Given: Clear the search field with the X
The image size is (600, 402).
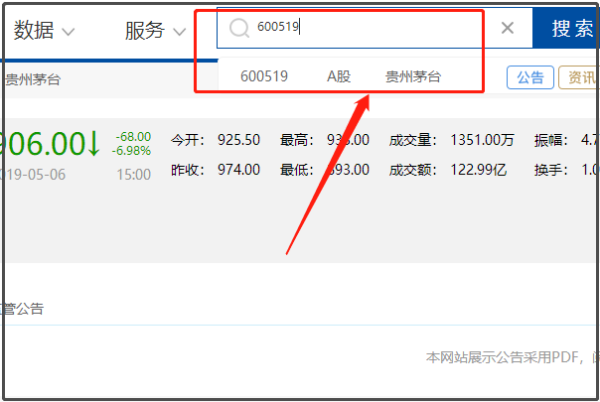Looking at the screenshot, I should (507, 28).
